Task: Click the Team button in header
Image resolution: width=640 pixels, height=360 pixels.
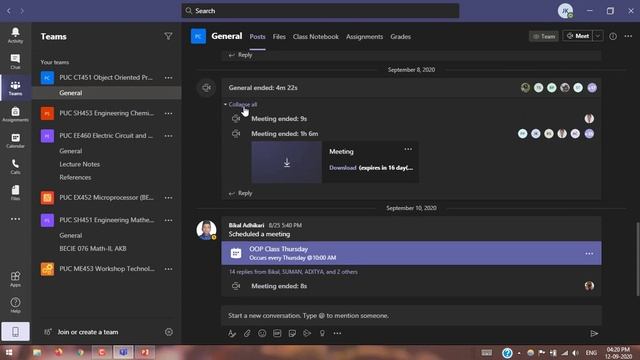Action: [544, 36]
